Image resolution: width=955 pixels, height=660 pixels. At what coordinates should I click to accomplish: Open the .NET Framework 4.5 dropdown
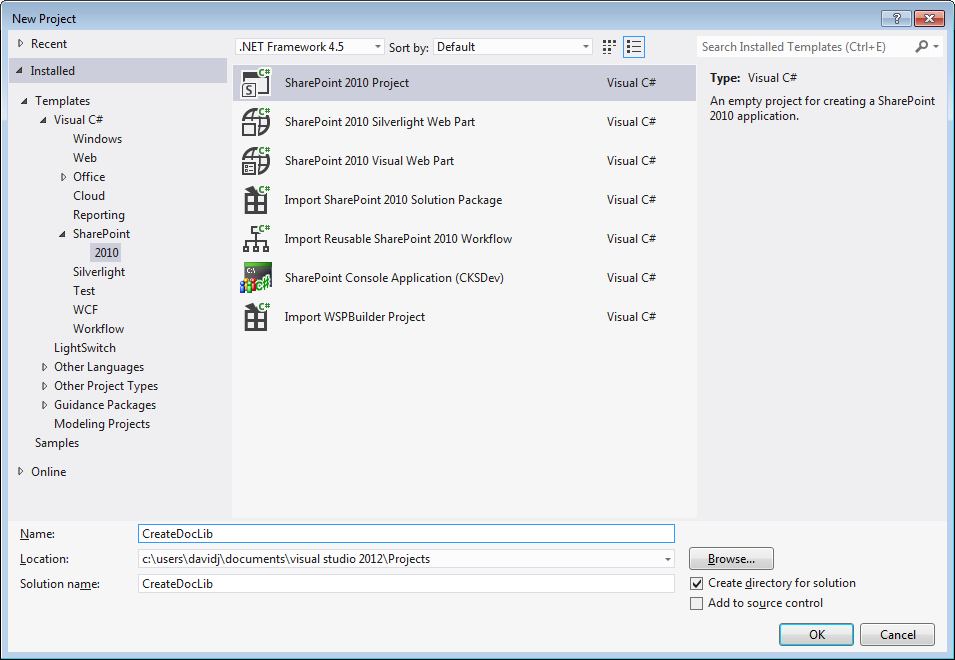click(309, 47)
